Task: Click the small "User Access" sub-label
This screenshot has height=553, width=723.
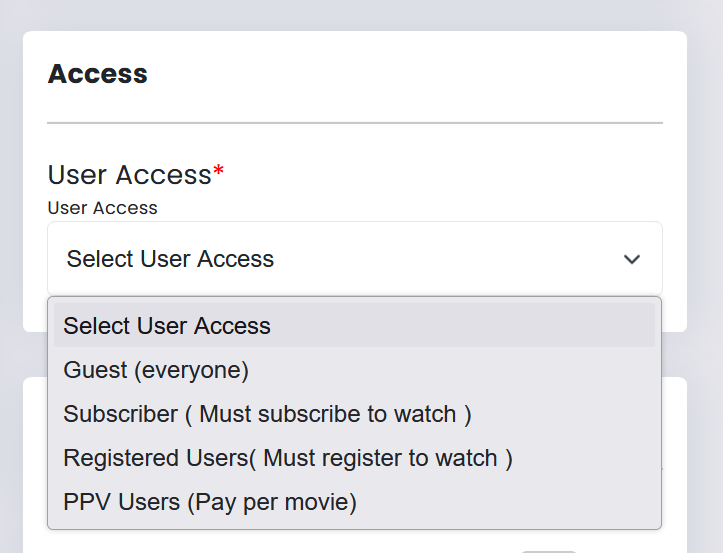Action: click(103, 208)
